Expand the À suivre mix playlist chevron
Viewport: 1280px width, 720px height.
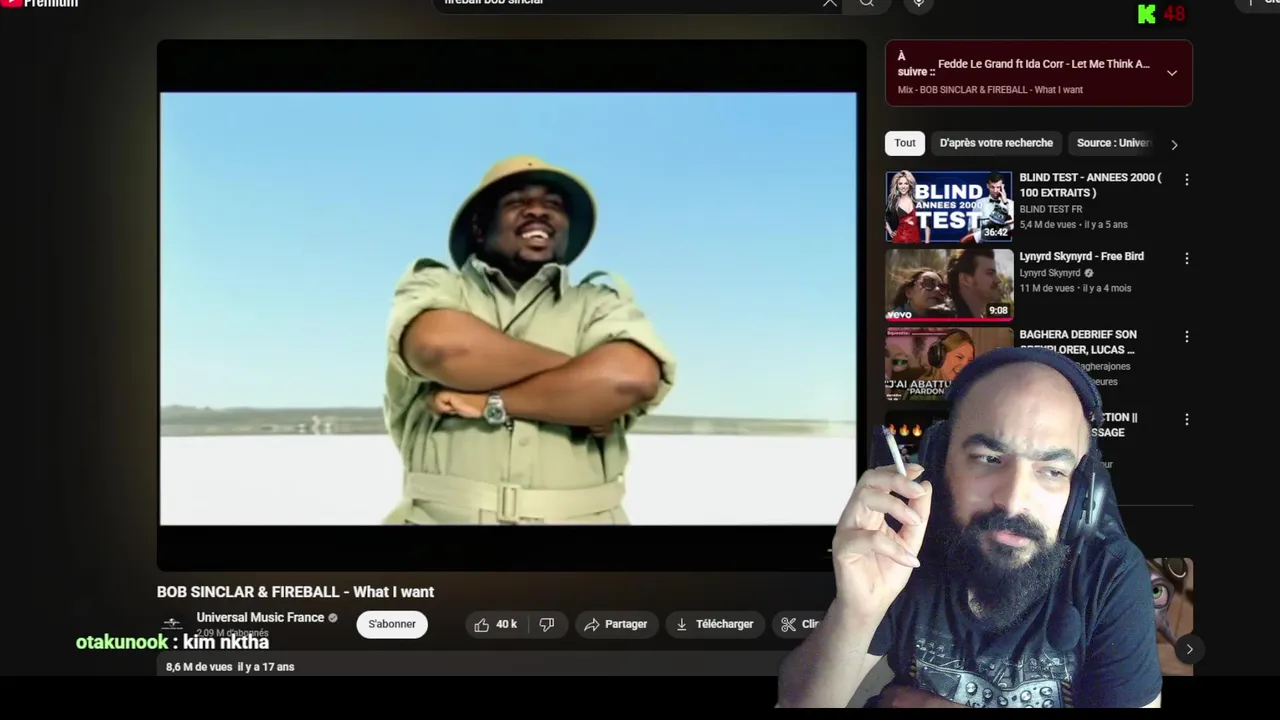tap(1172, 73)
